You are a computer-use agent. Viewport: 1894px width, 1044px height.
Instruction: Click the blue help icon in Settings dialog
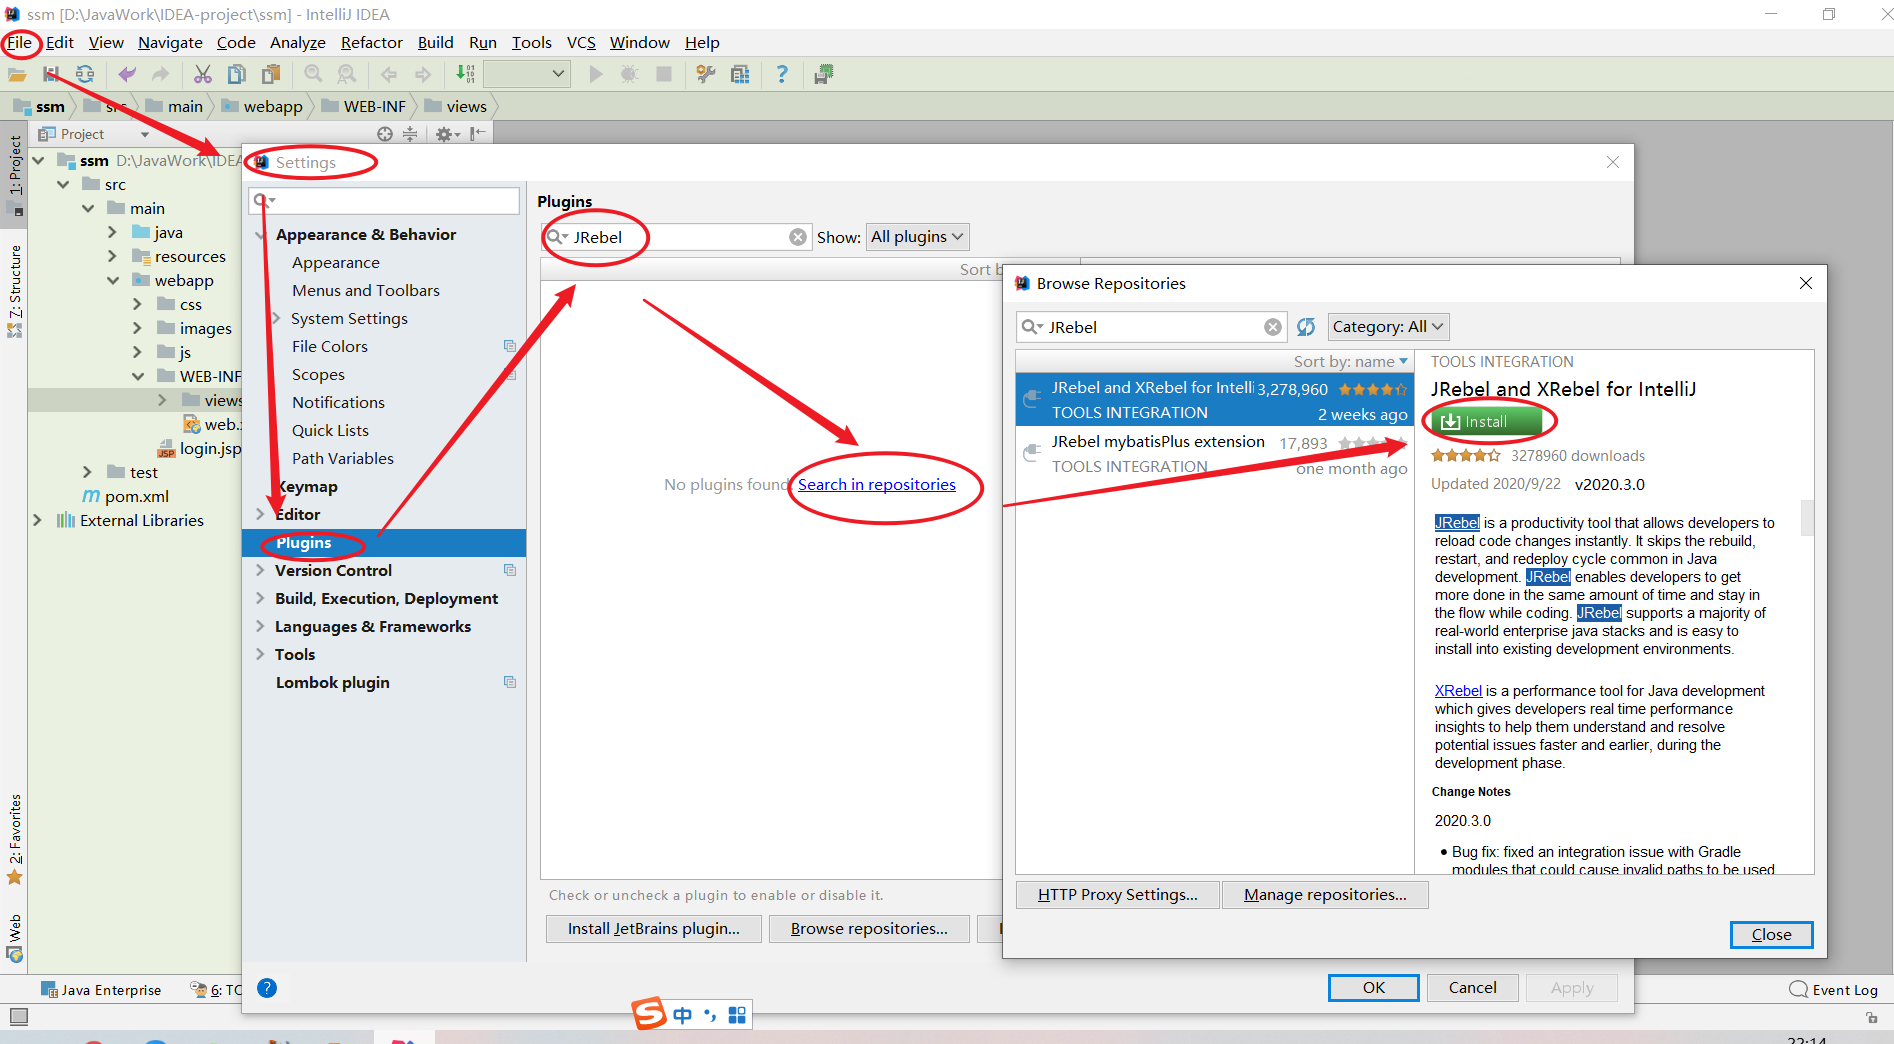coord(267,988)
